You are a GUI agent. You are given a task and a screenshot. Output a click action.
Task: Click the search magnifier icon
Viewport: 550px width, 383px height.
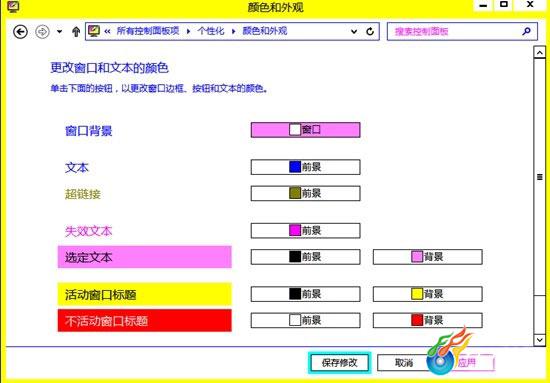pos(526,32)
